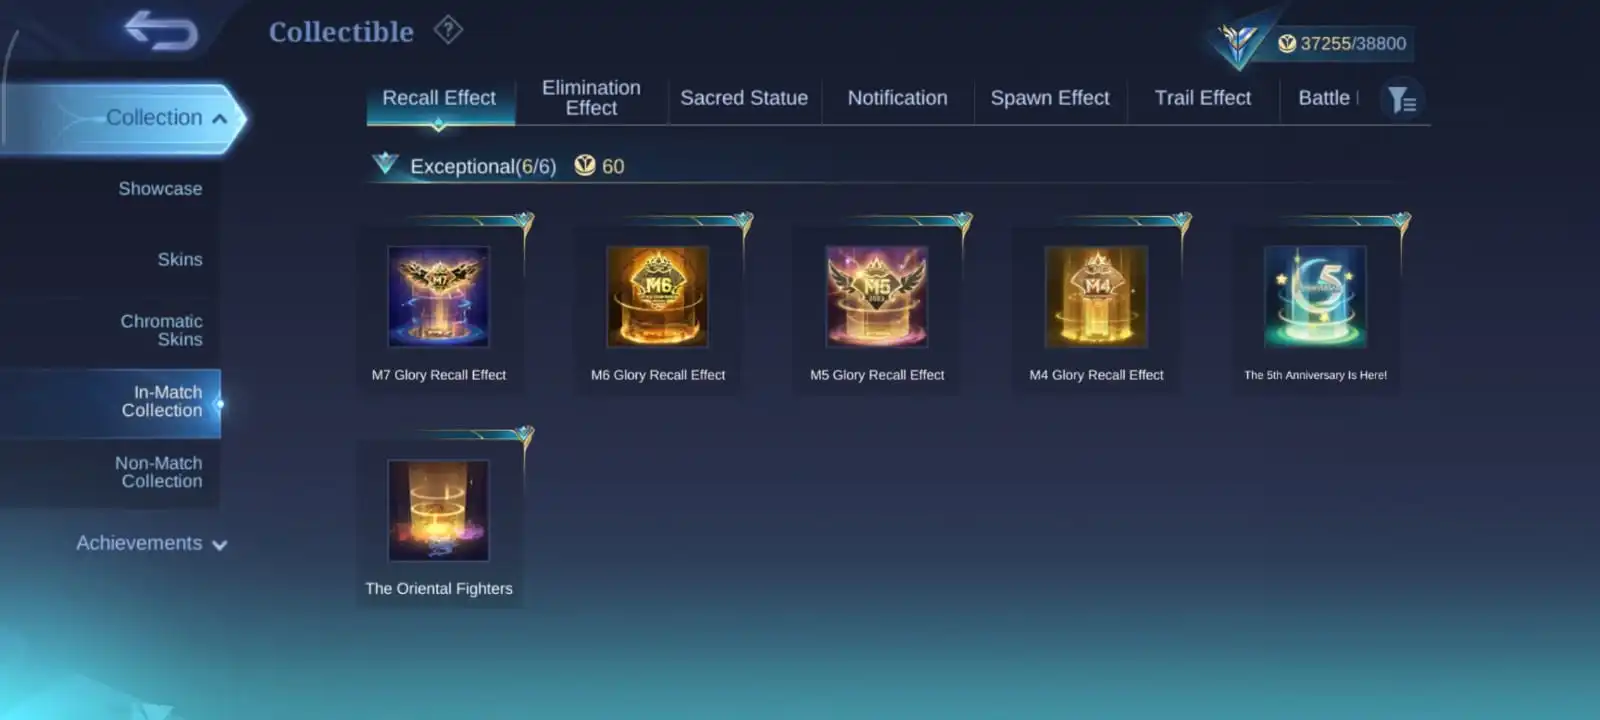Switch to the Sacred Statue tab
Image resolution: width=1600 pixels, height=720 pixels.
pos(744,98)
